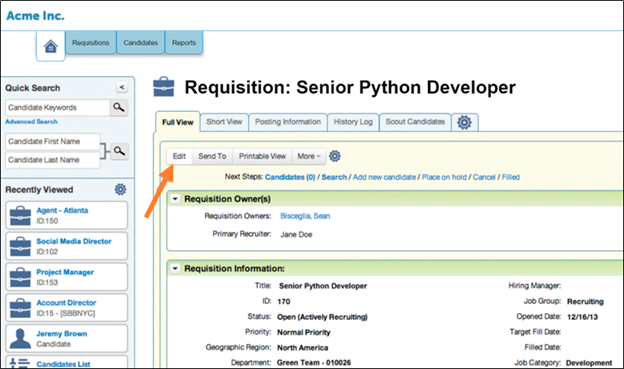The width and height of the screenshot is (624, 369).
Task: Click the Edit button
Action: point(179,156)
